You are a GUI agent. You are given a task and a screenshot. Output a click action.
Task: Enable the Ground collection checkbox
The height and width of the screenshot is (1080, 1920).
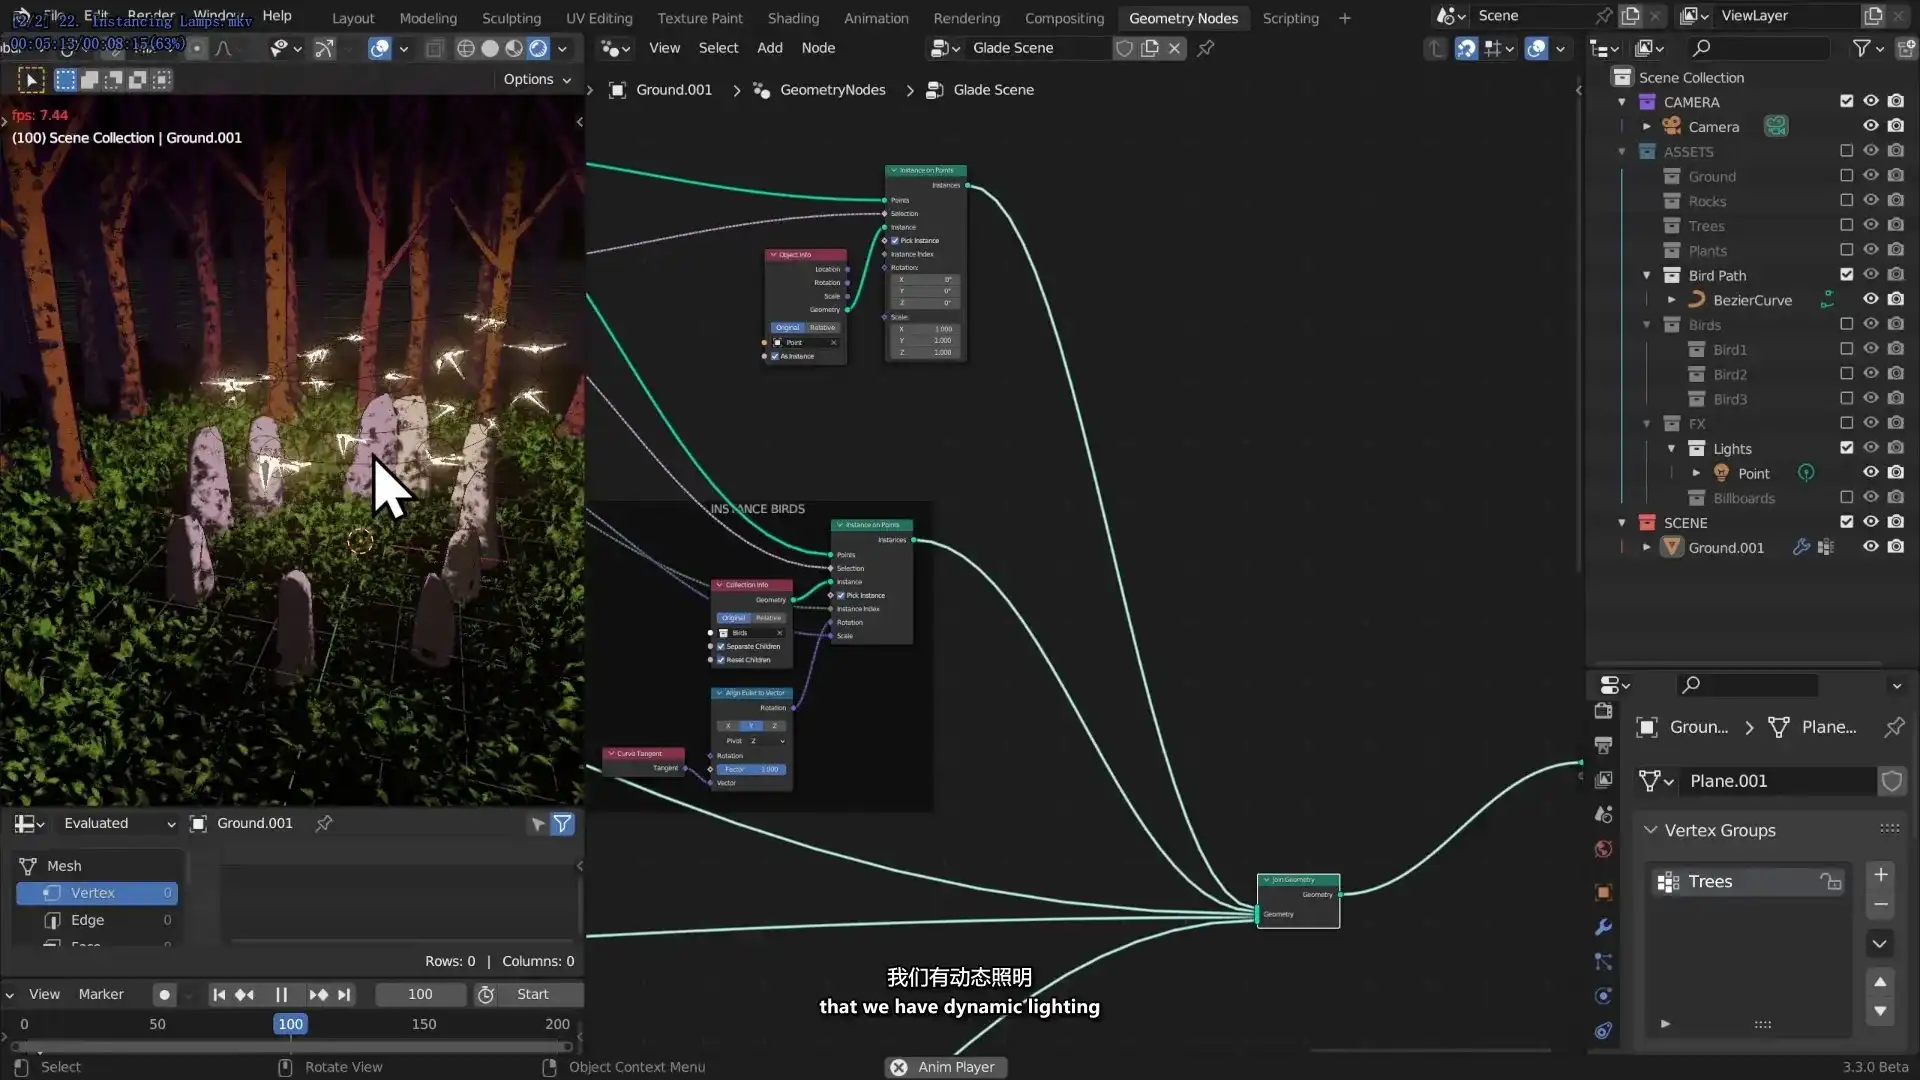click(1846, 176)
